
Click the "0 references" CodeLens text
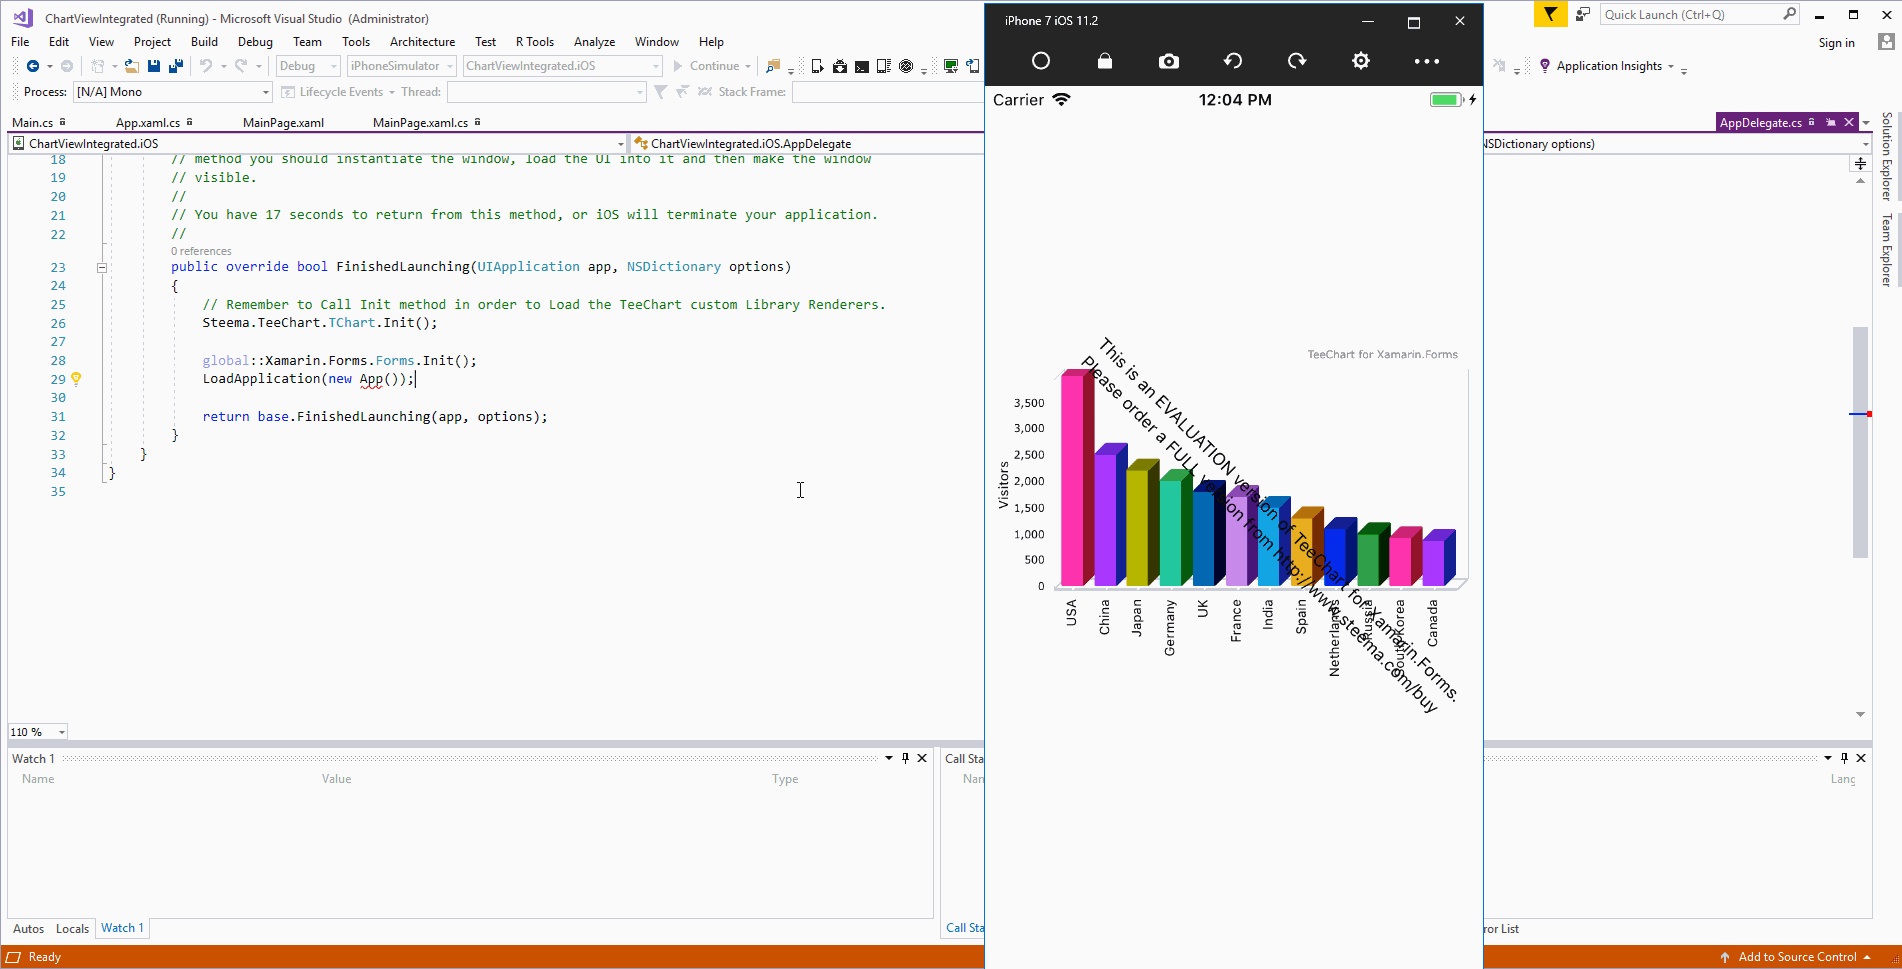pos(201,251)
